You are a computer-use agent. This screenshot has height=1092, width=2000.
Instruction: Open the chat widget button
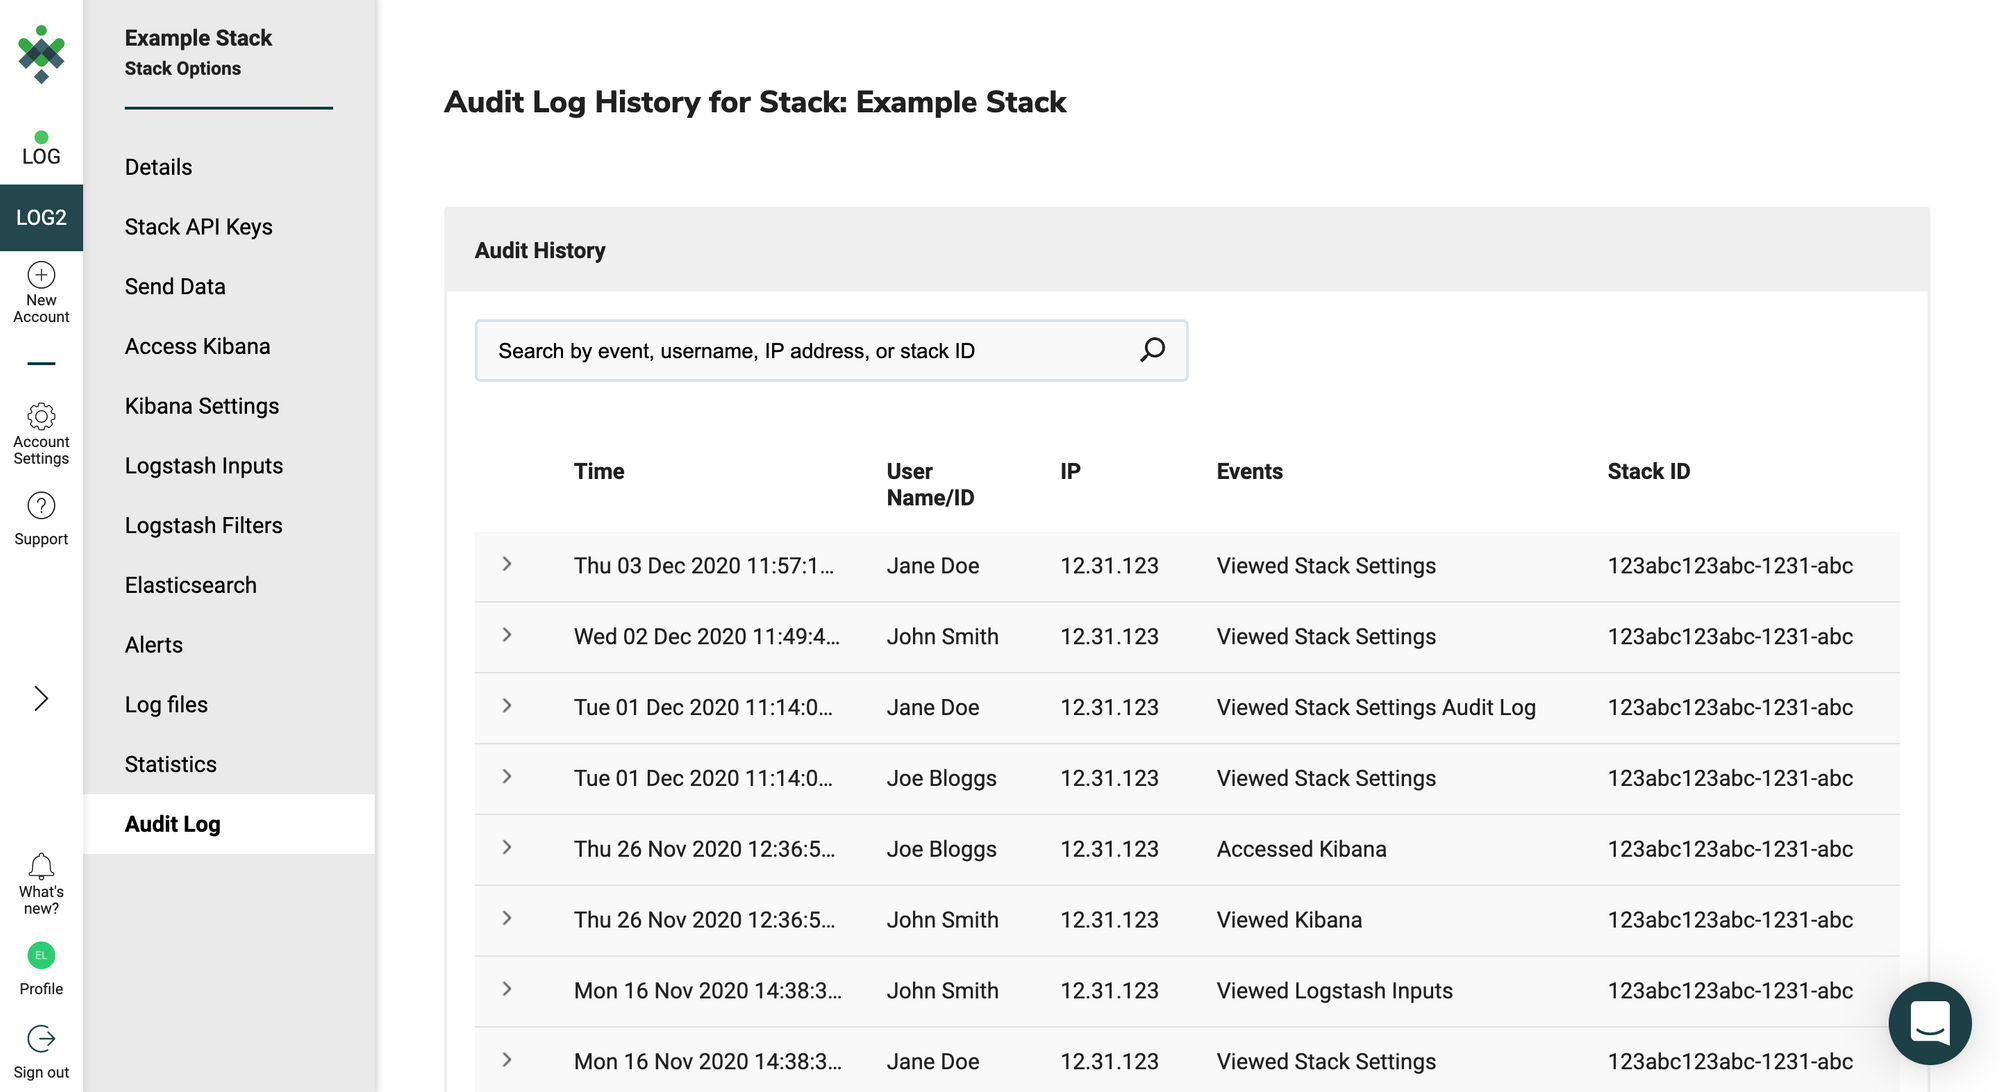coord(1929,1023)
